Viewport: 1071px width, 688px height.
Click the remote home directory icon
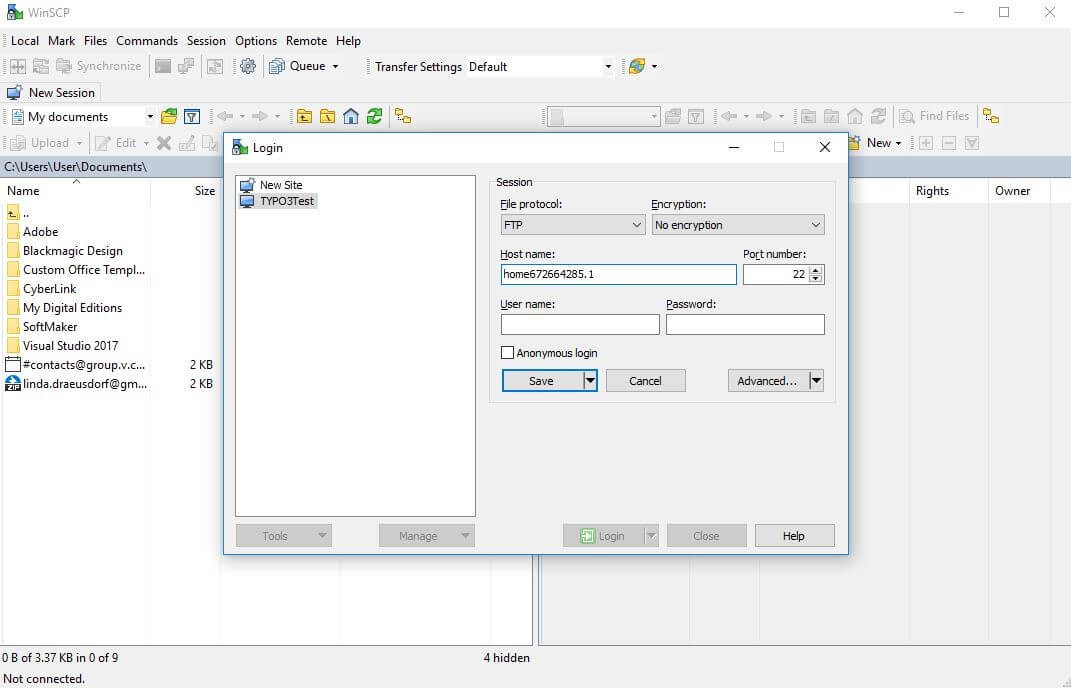pyautogui.click(x=854, y=117)
